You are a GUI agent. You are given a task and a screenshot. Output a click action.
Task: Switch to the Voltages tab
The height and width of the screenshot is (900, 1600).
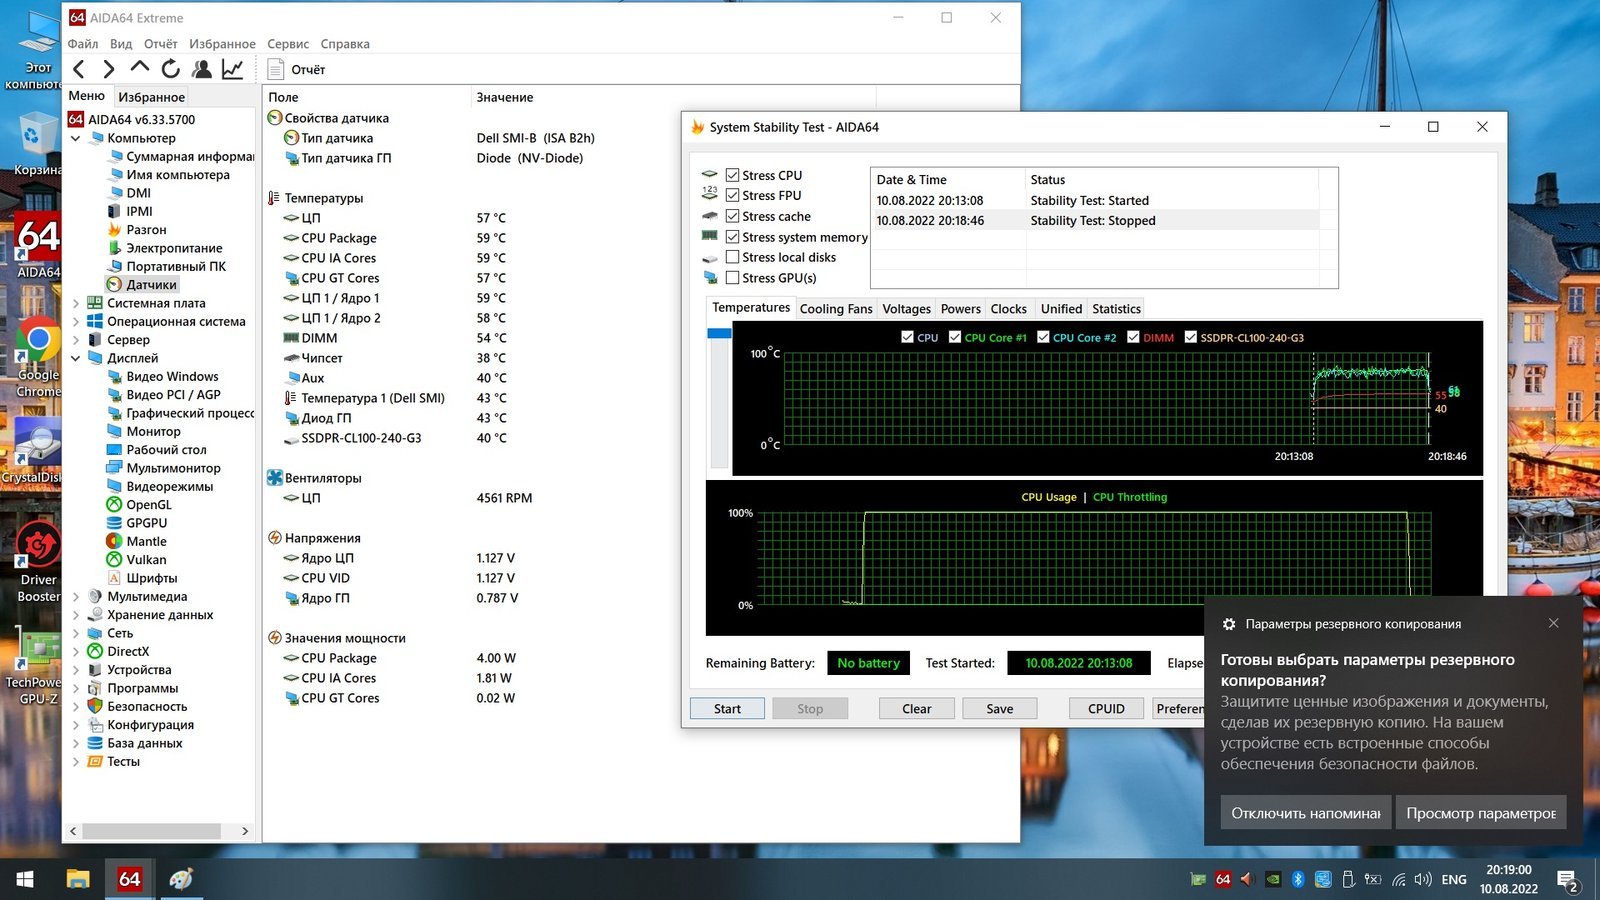(x=906, y=309)
